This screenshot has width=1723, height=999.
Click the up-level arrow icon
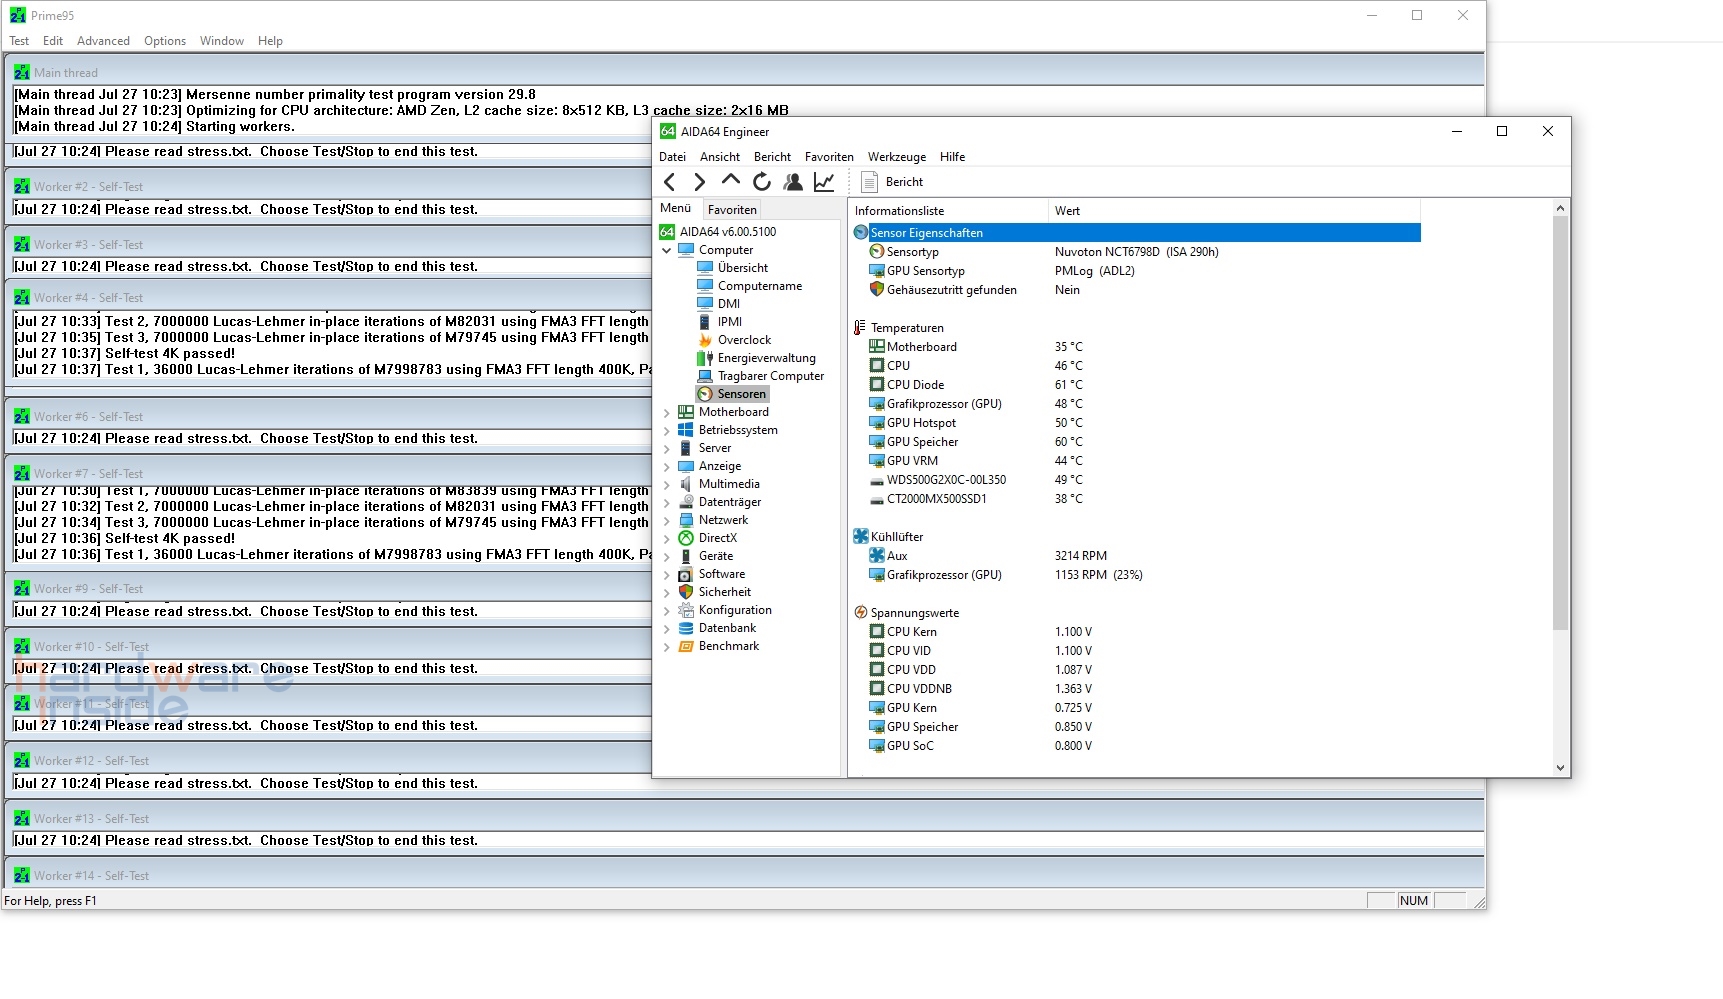(731, 181)
